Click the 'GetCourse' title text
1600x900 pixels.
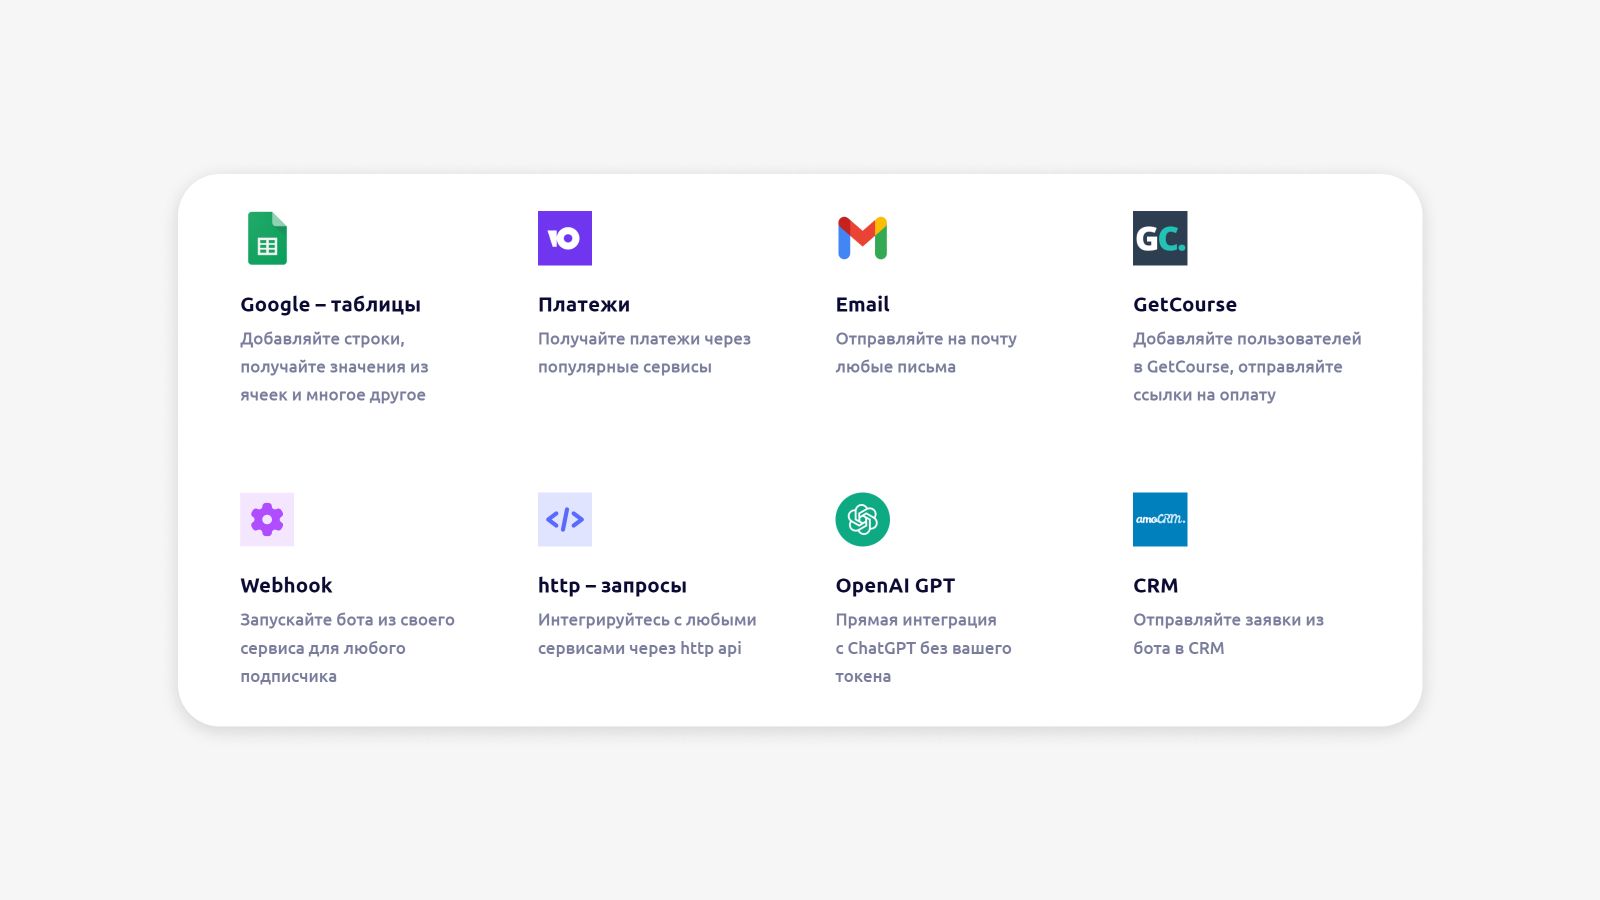tap(1185, 305)
